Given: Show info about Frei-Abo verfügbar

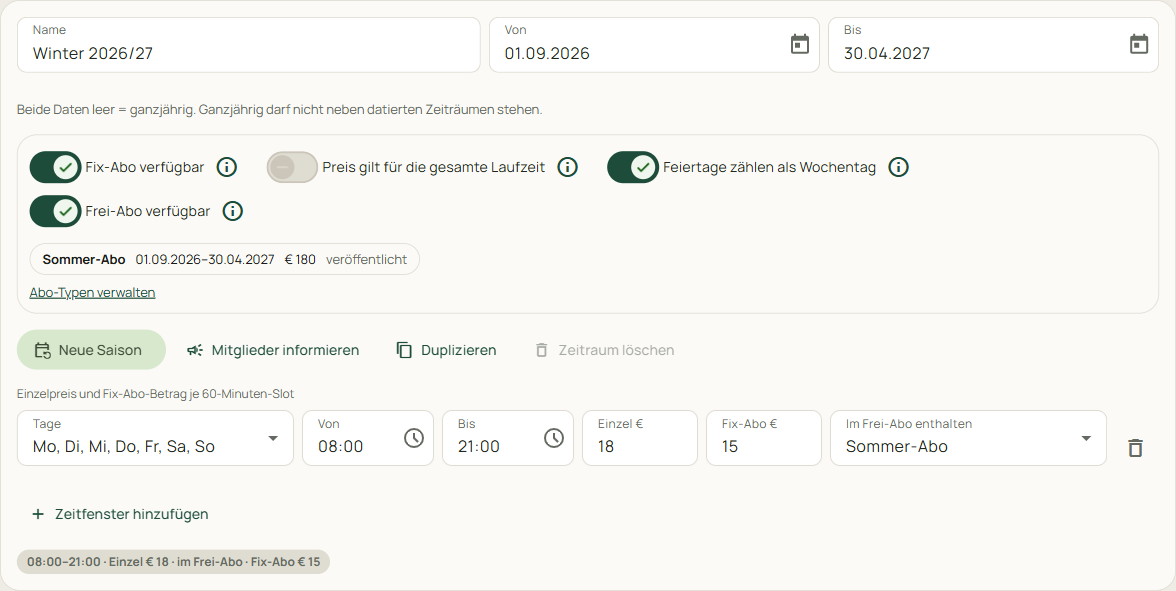Looking at the screenshot, I should tap(232, 212).
